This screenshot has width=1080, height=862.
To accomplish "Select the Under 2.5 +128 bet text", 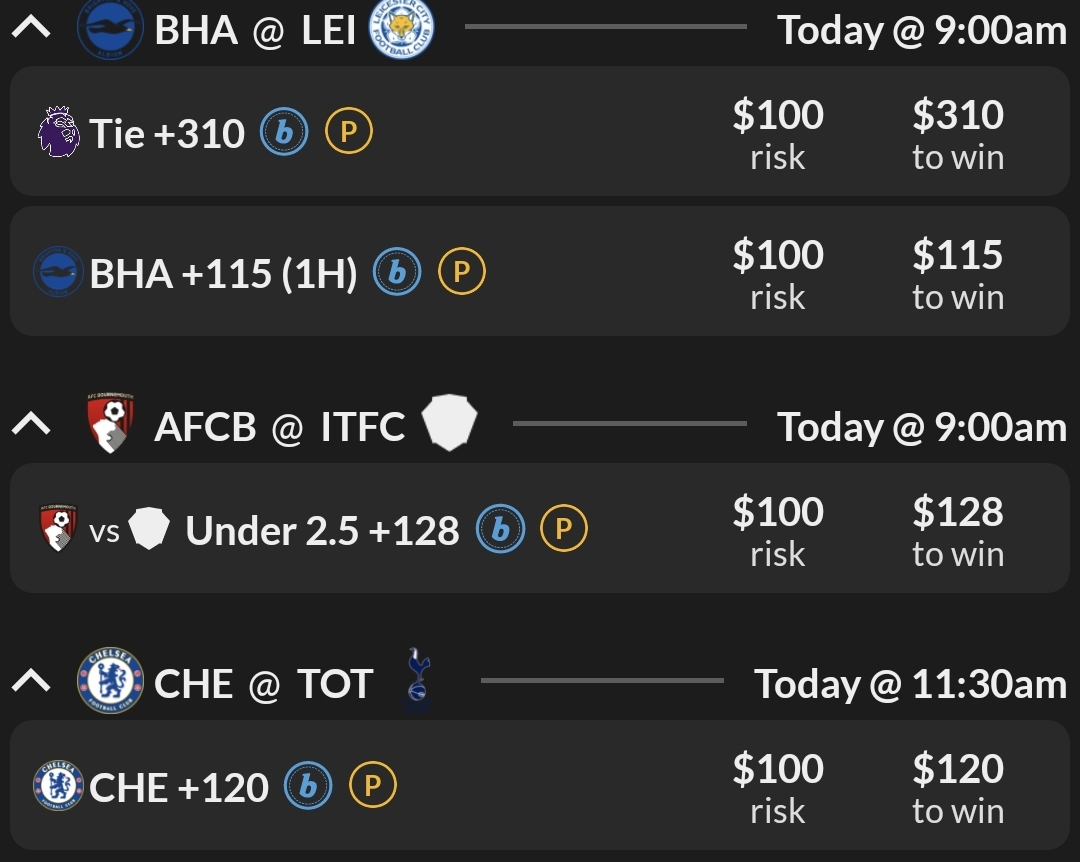I will [x=322, y=531].
